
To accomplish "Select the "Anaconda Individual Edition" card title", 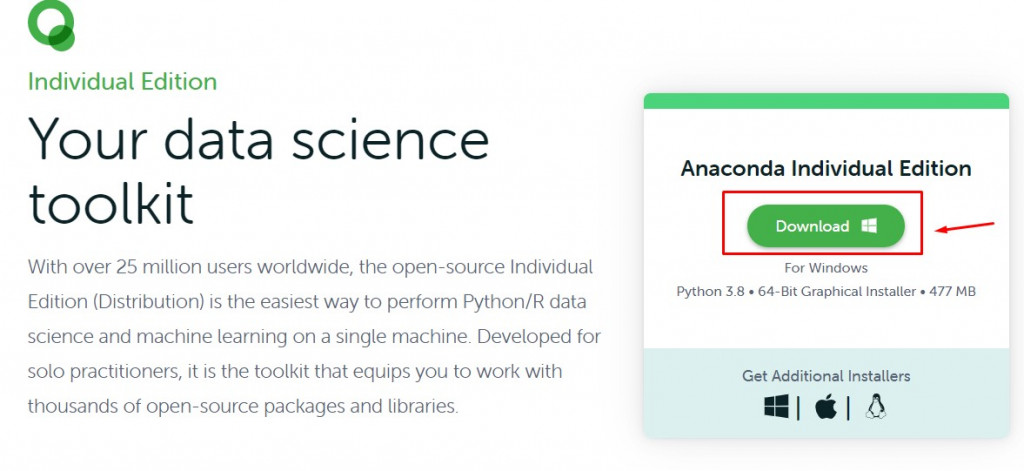I will [x=826, y=168].
